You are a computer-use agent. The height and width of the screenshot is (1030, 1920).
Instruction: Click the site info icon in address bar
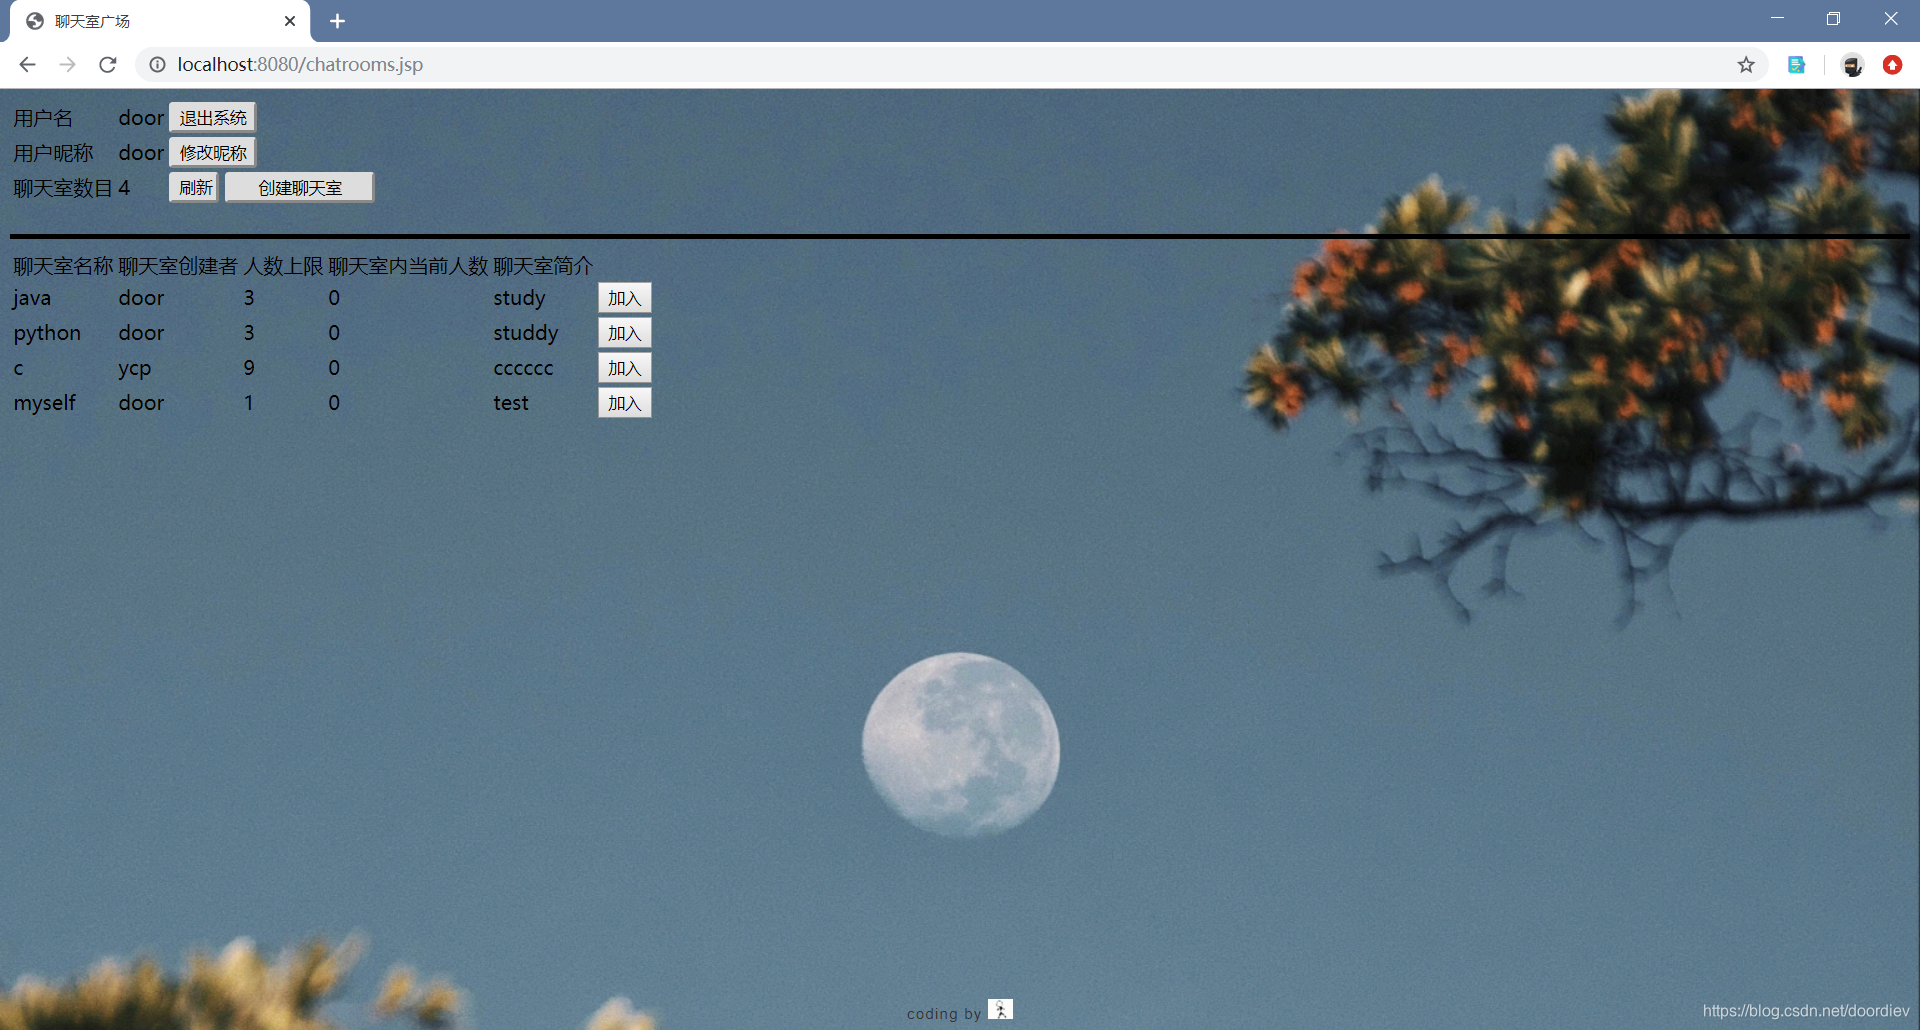pyautogui.click(x=157, y=65)
